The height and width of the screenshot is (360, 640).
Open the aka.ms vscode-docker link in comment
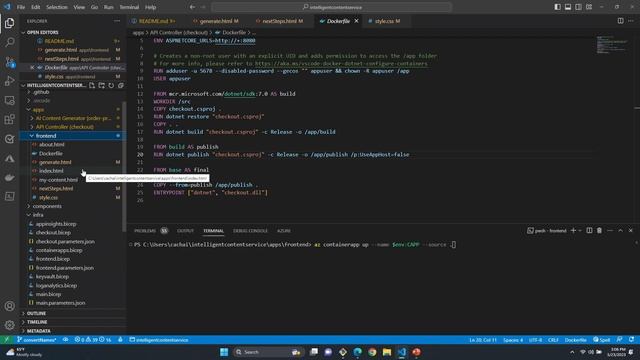click(x=341, y=64)
